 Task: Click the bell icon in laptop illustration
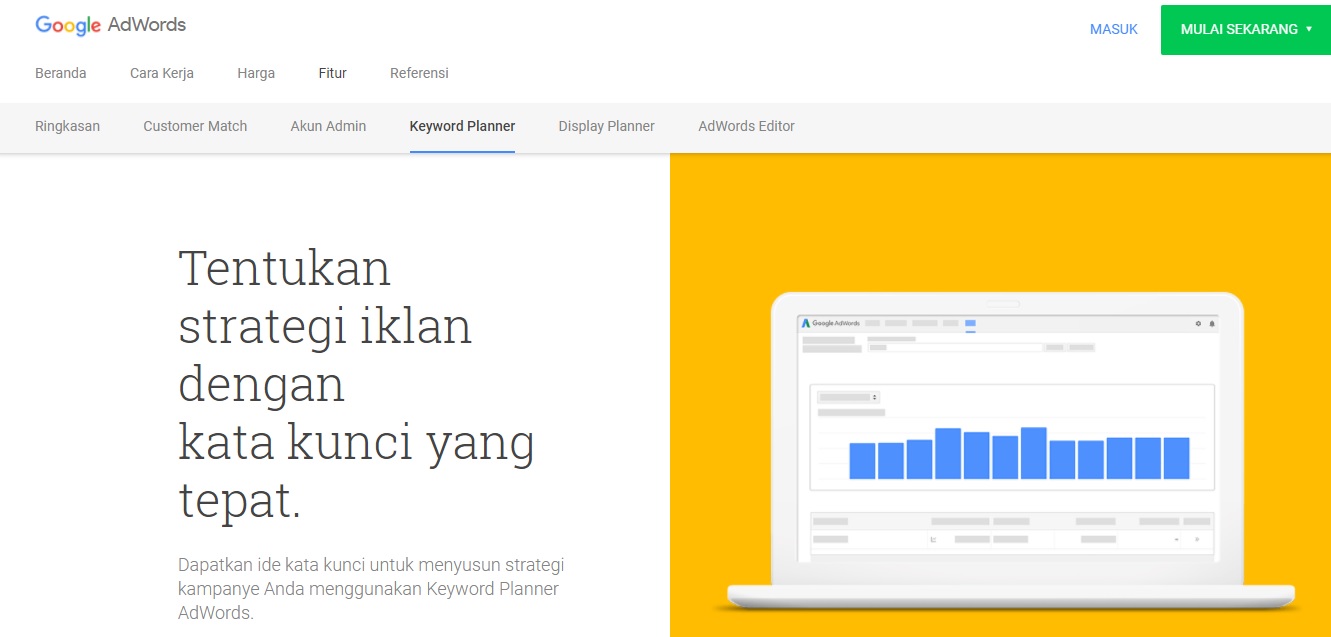(x=1212, y=323)
